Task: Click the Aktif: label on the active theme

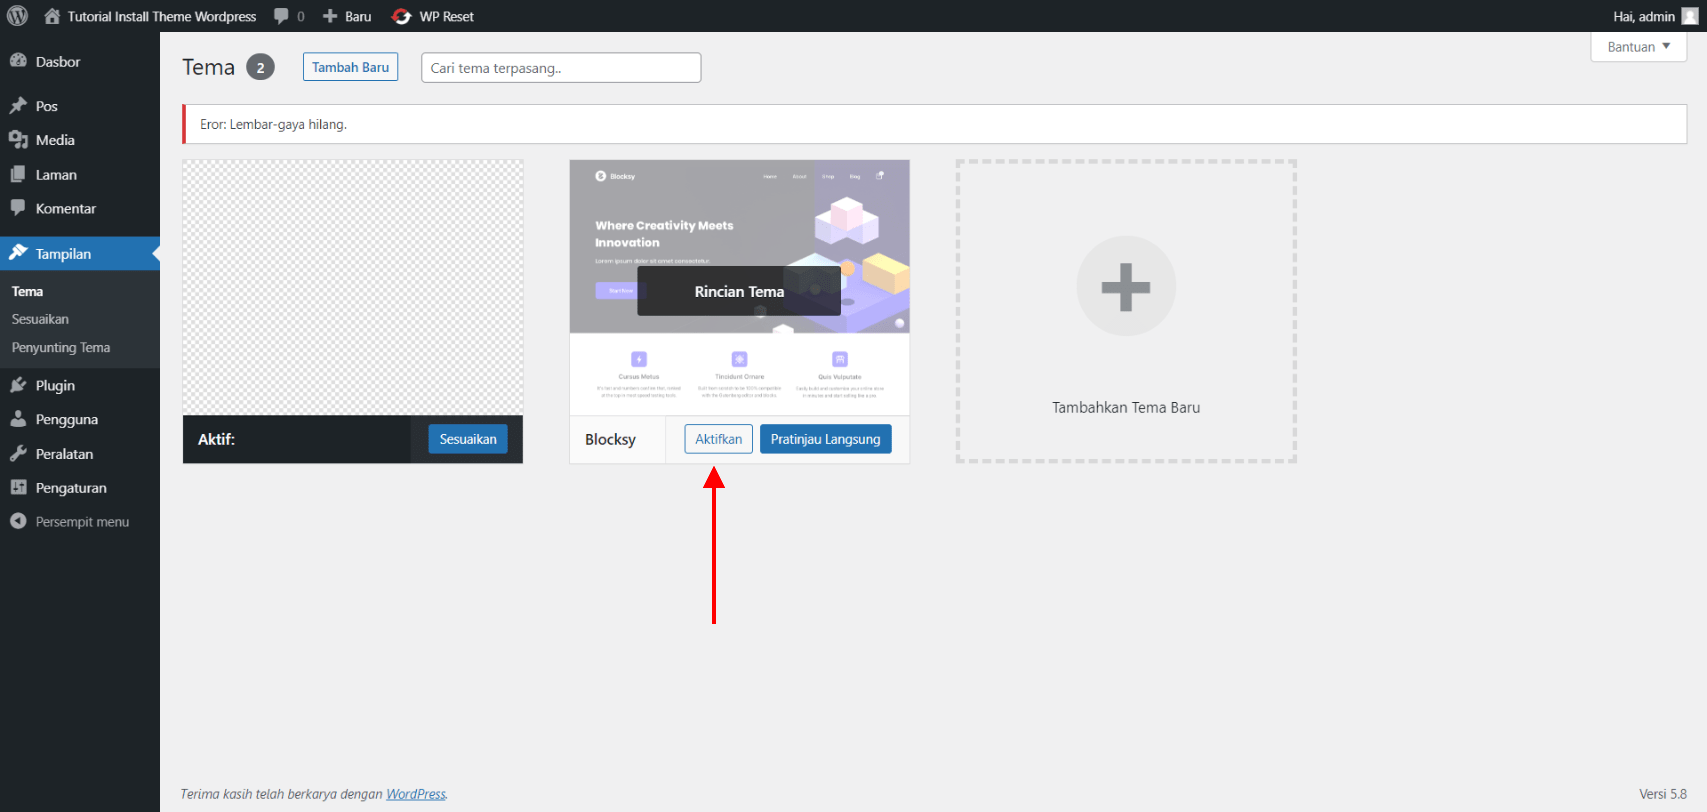Action: pyautogui.click(x=216, y=439)
